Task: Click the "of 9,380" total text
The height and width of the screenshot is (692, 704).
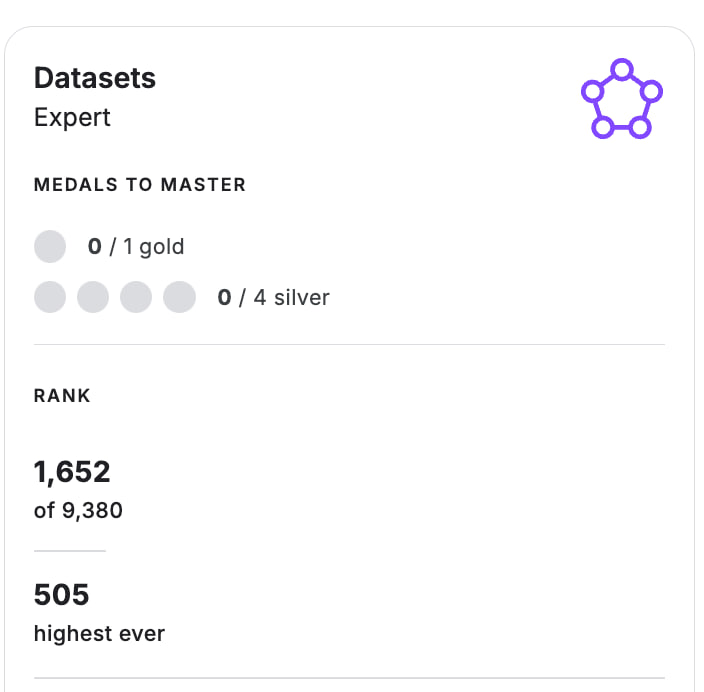Action: (78, 510)
